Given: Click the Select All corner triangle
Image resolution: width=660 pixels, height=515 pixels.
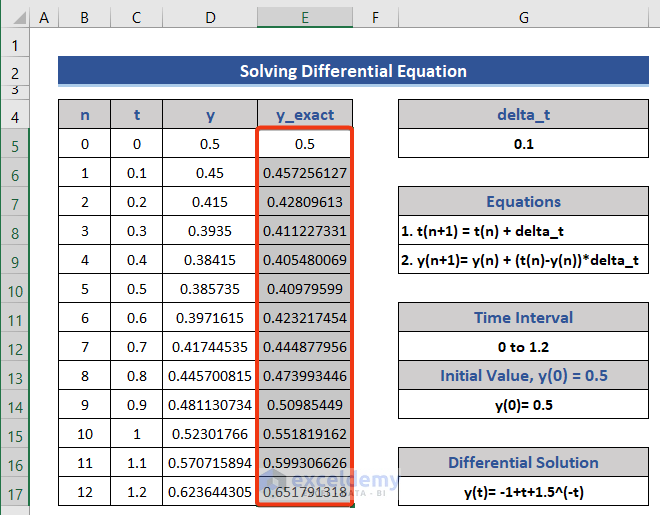Looking at the screenshot, I should [15, 18].
